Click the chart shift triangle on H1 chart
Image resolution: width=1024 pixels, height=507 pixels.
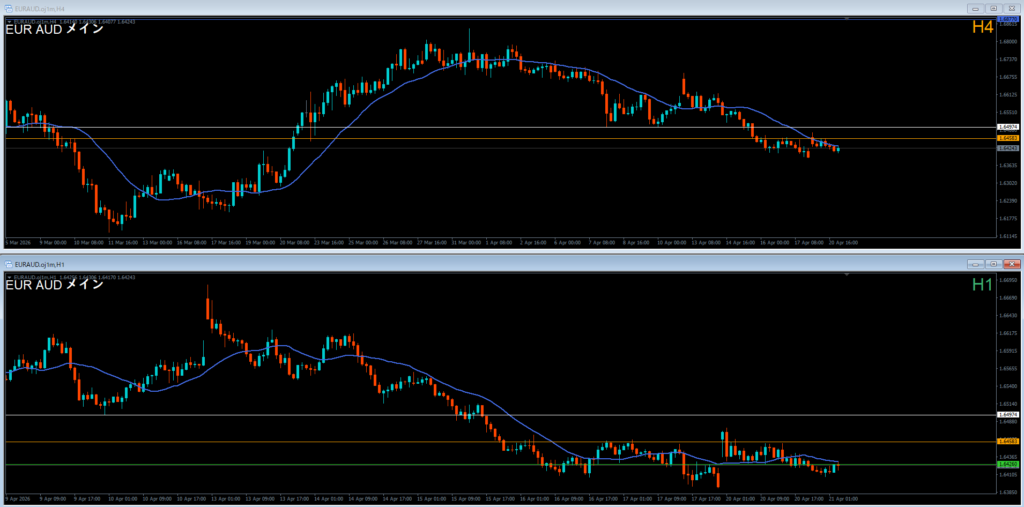[x=847, y=275]
